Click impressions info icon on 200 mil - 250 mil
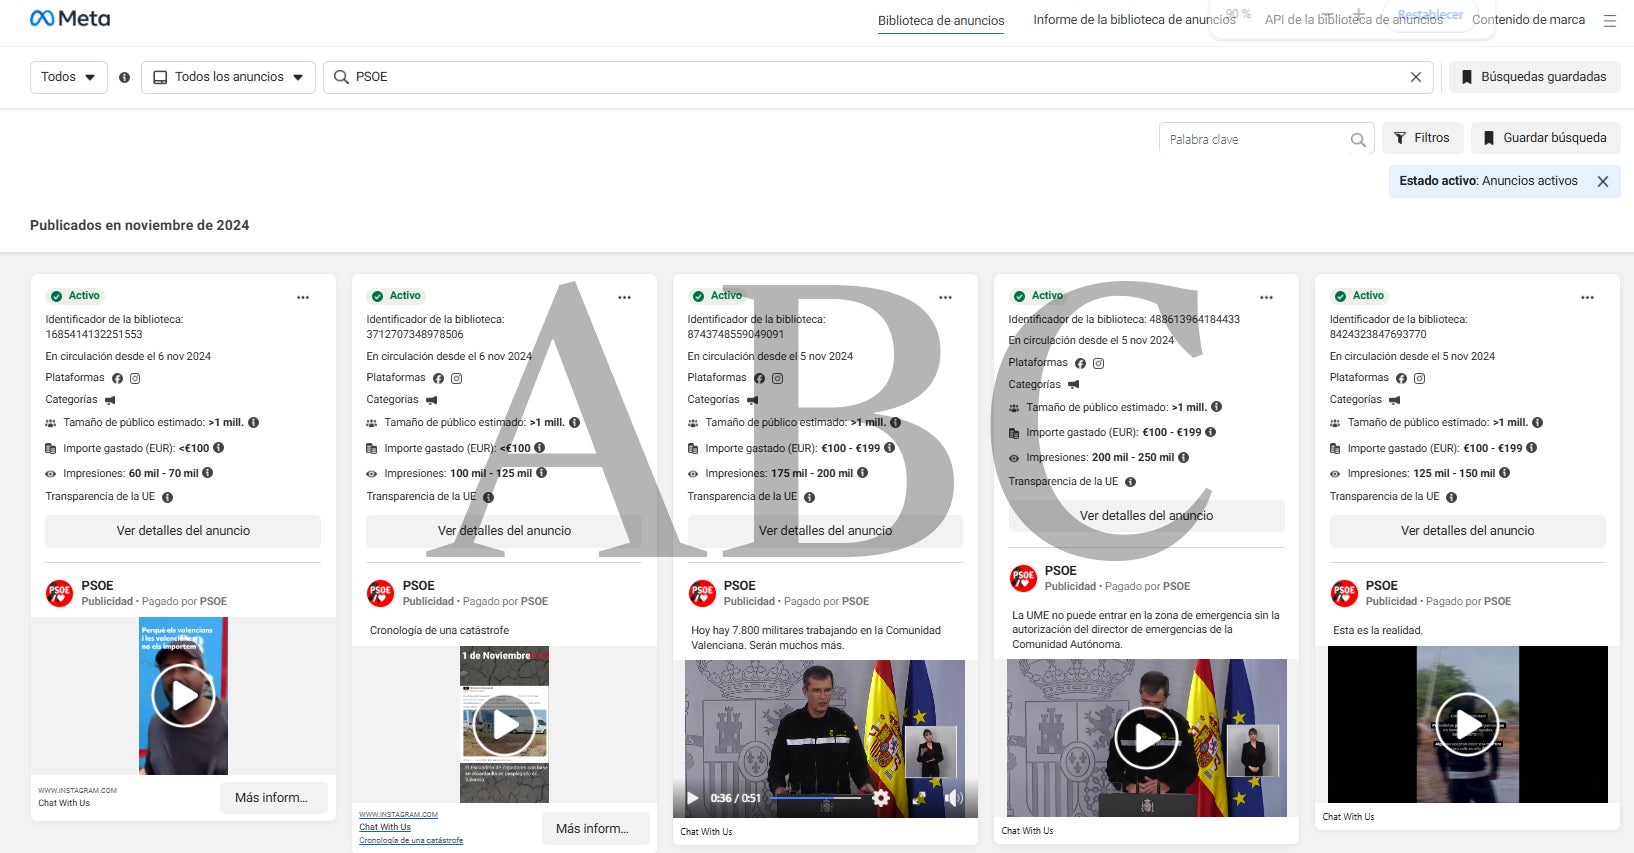1634x853 pixels. tap(1183, 457)
